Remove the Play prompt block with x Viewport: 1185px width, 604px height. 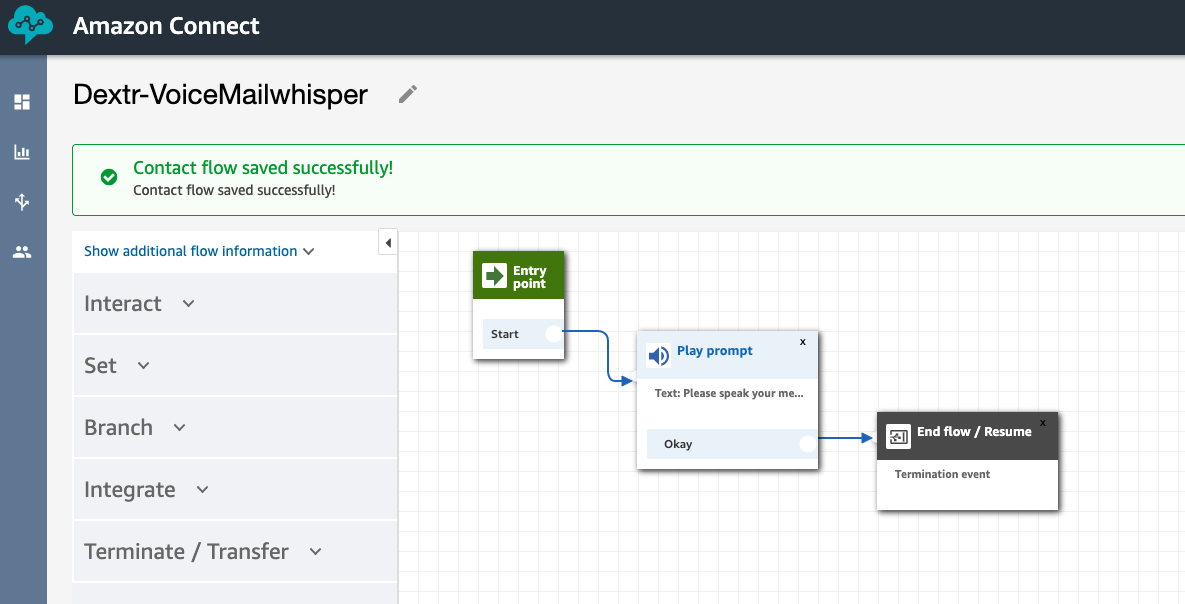(x=803, y=342)
